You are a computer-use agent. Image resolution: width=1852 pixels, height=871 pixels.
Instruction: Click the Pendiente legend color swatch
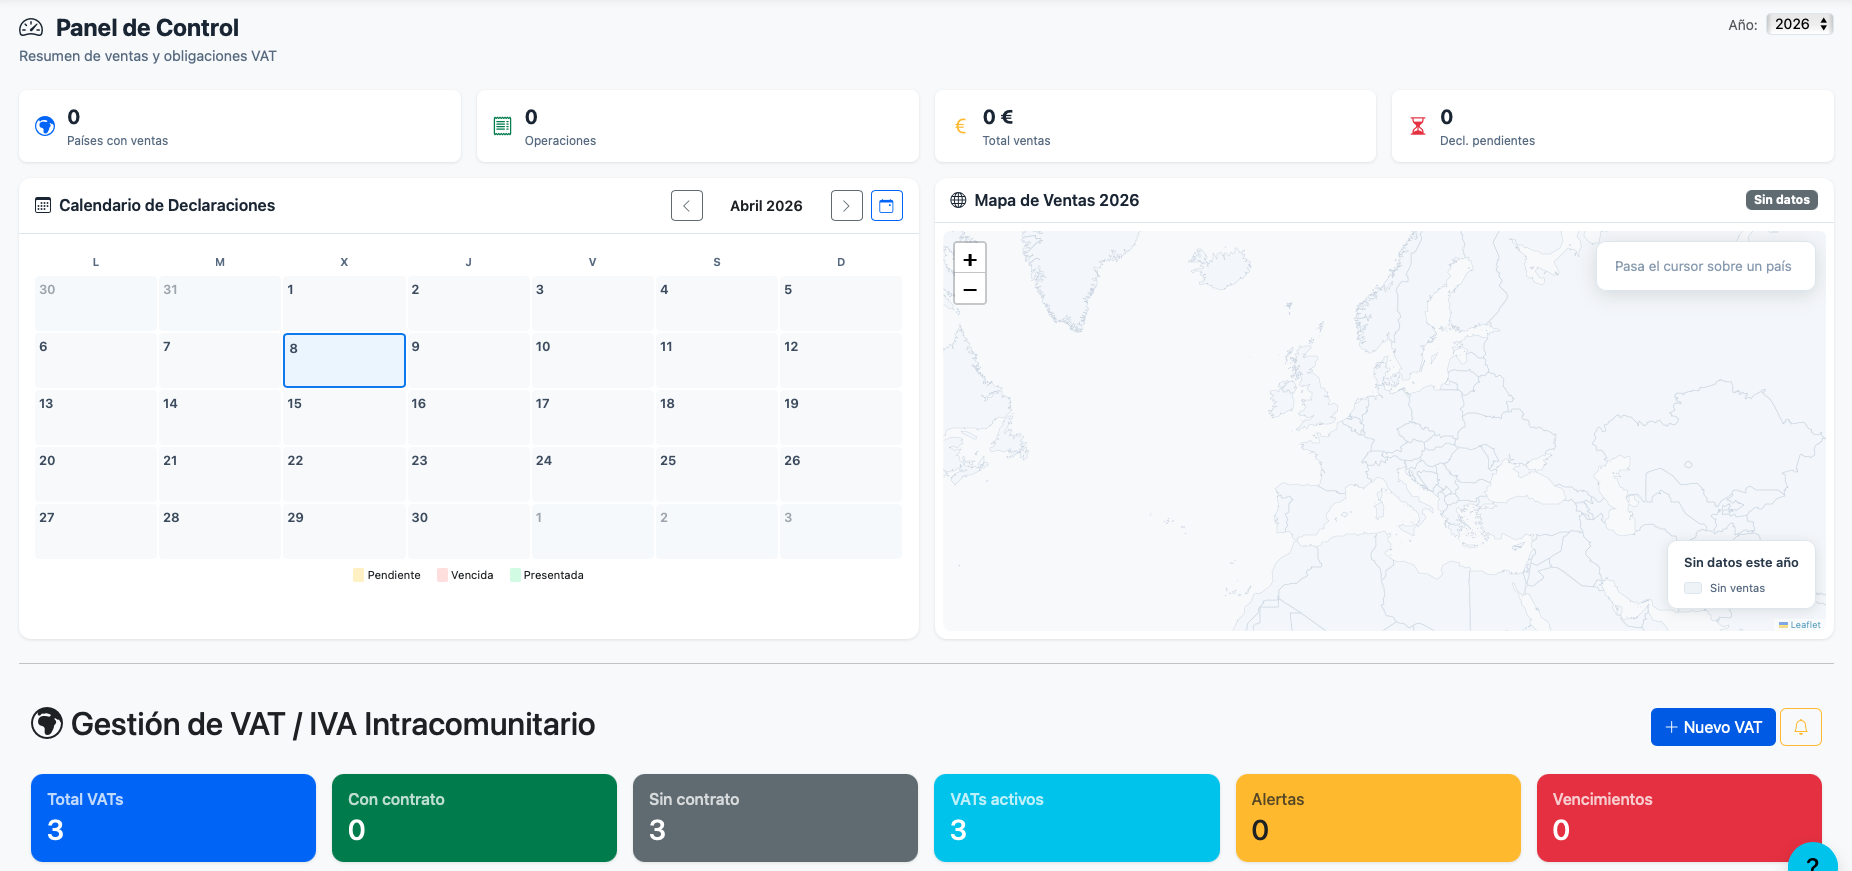point(359,575)
